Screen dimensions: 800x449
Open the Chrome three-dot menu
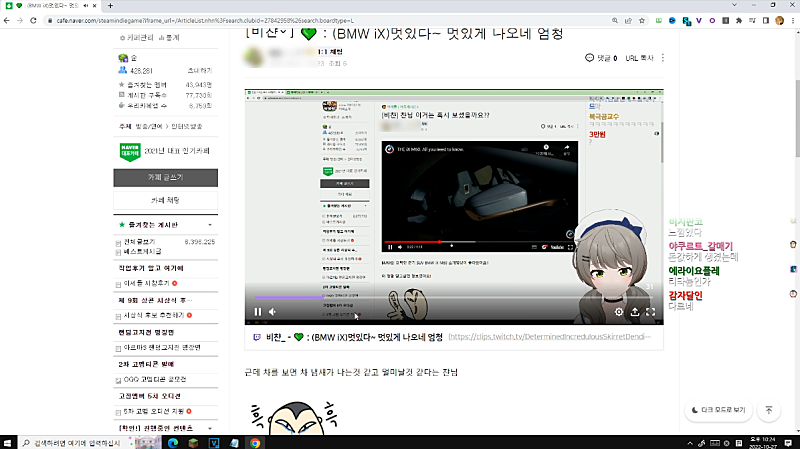tap(792, 20)
